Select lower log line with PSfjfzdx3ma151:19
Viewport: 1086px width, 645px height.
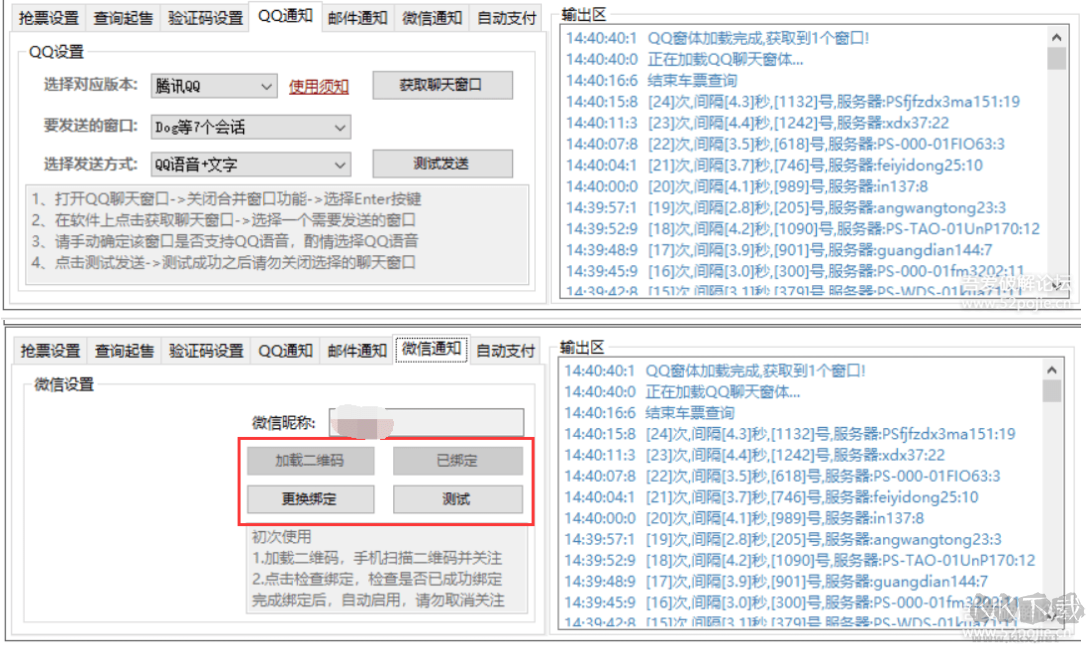(x=790, y=434)
